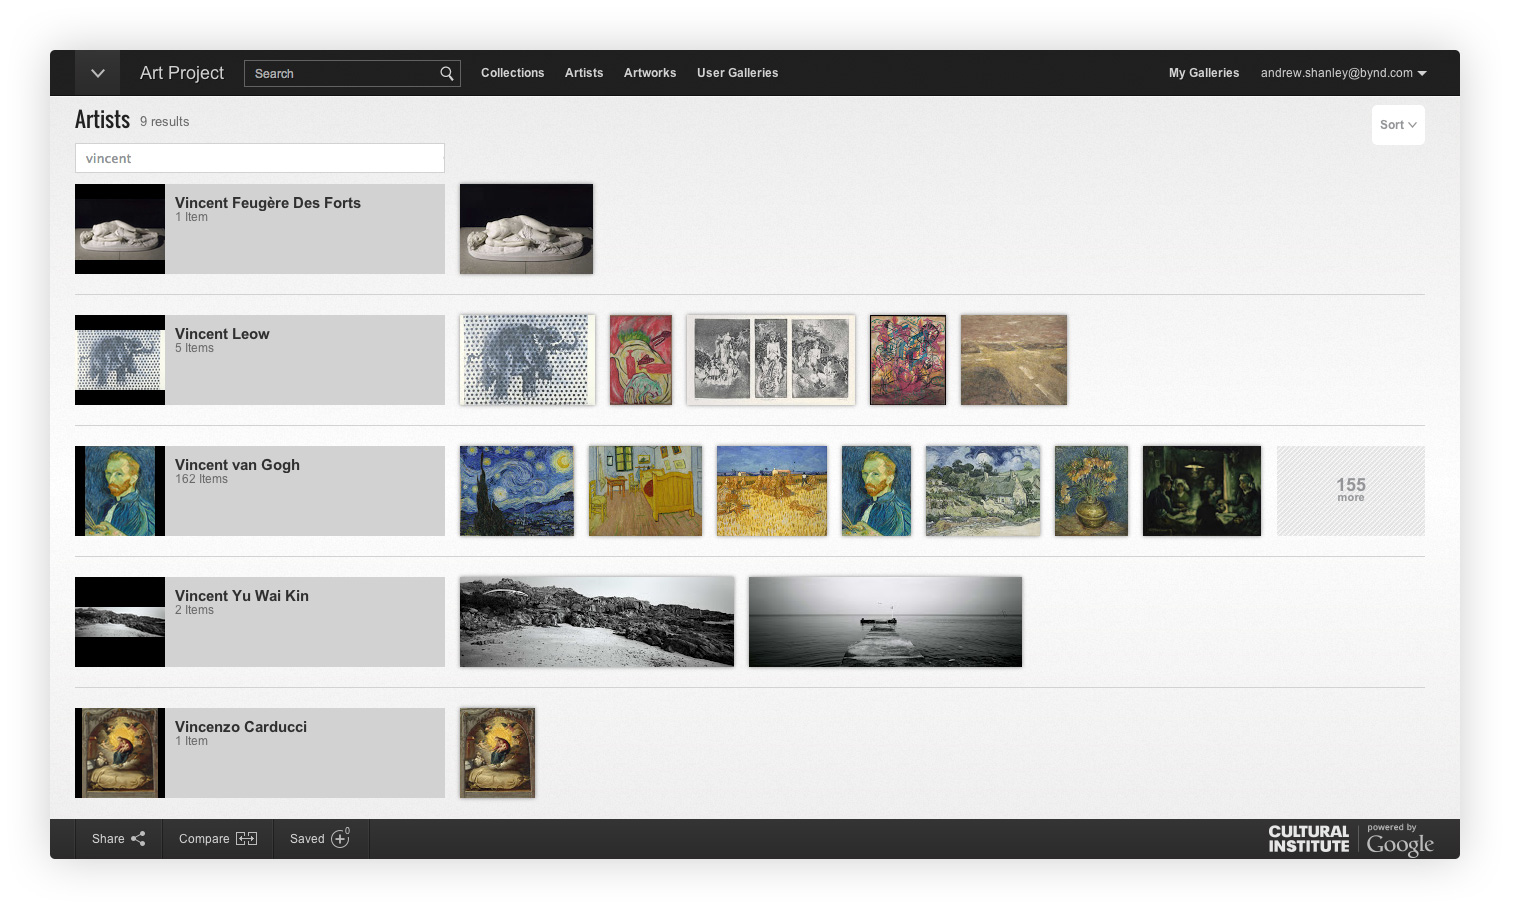The image size is (1515, 909).
Task: Click the powered by Google logo
Action: [x=1400, y=841]
